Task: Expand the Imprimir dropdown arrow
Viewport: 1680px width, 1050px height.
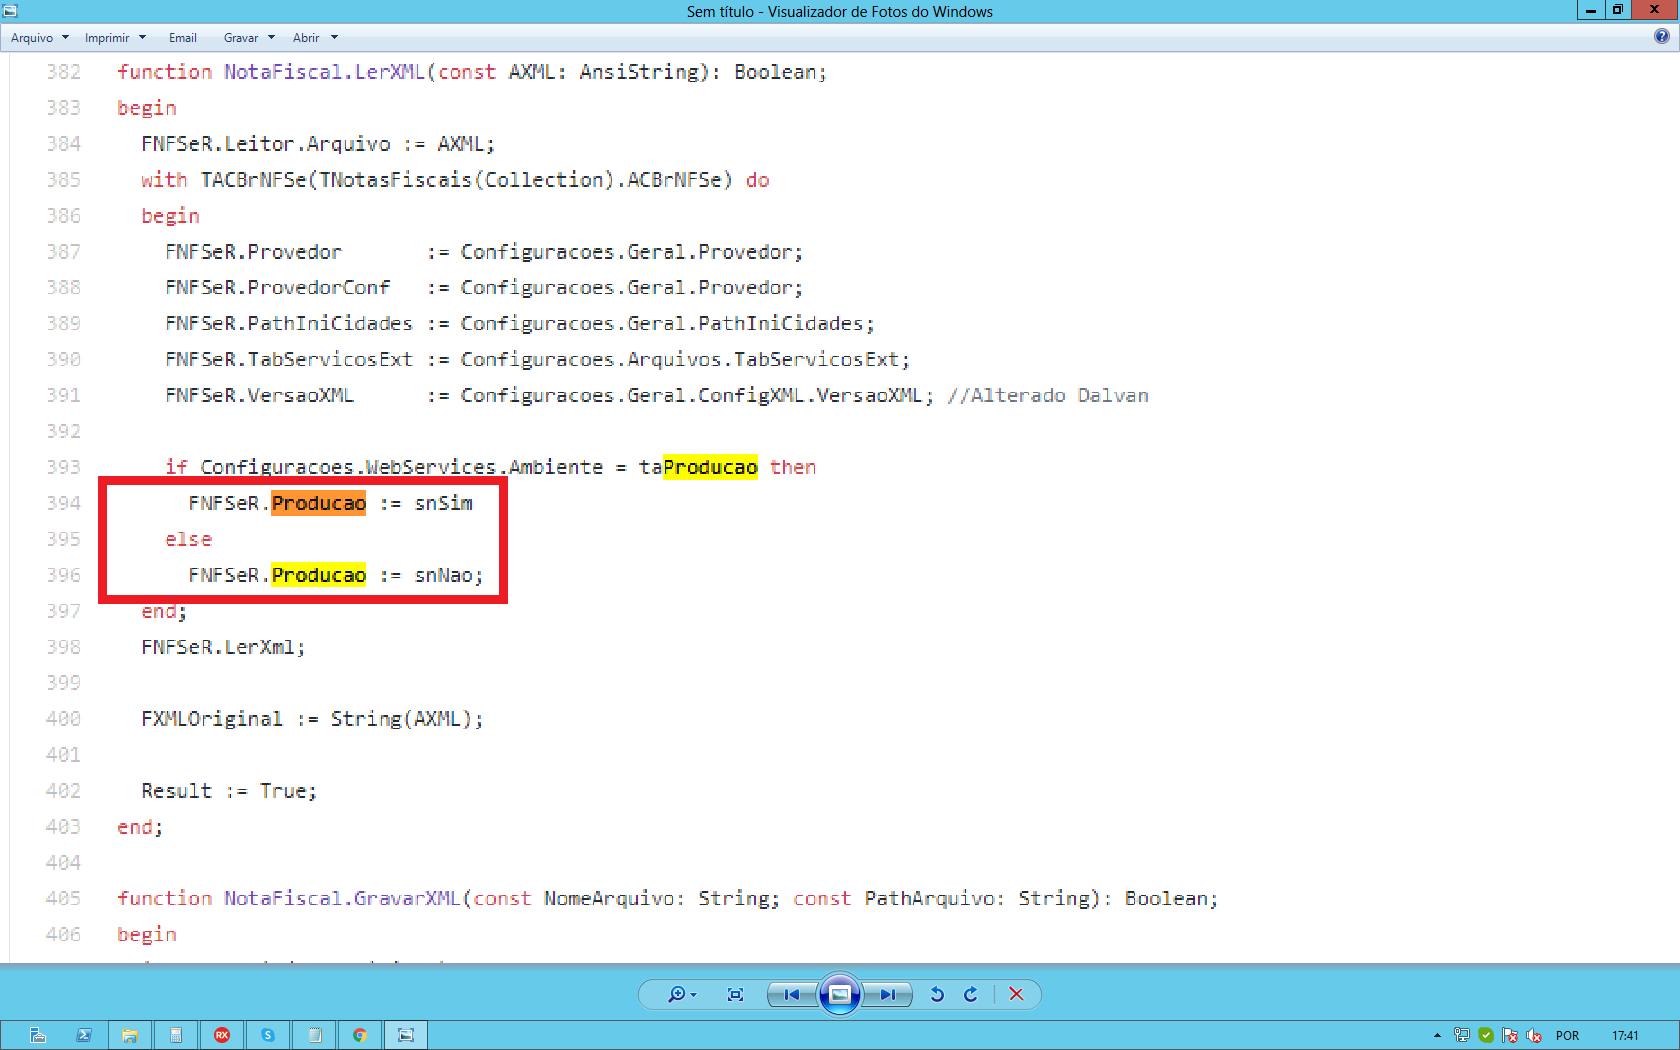Action: pos(142,38)
